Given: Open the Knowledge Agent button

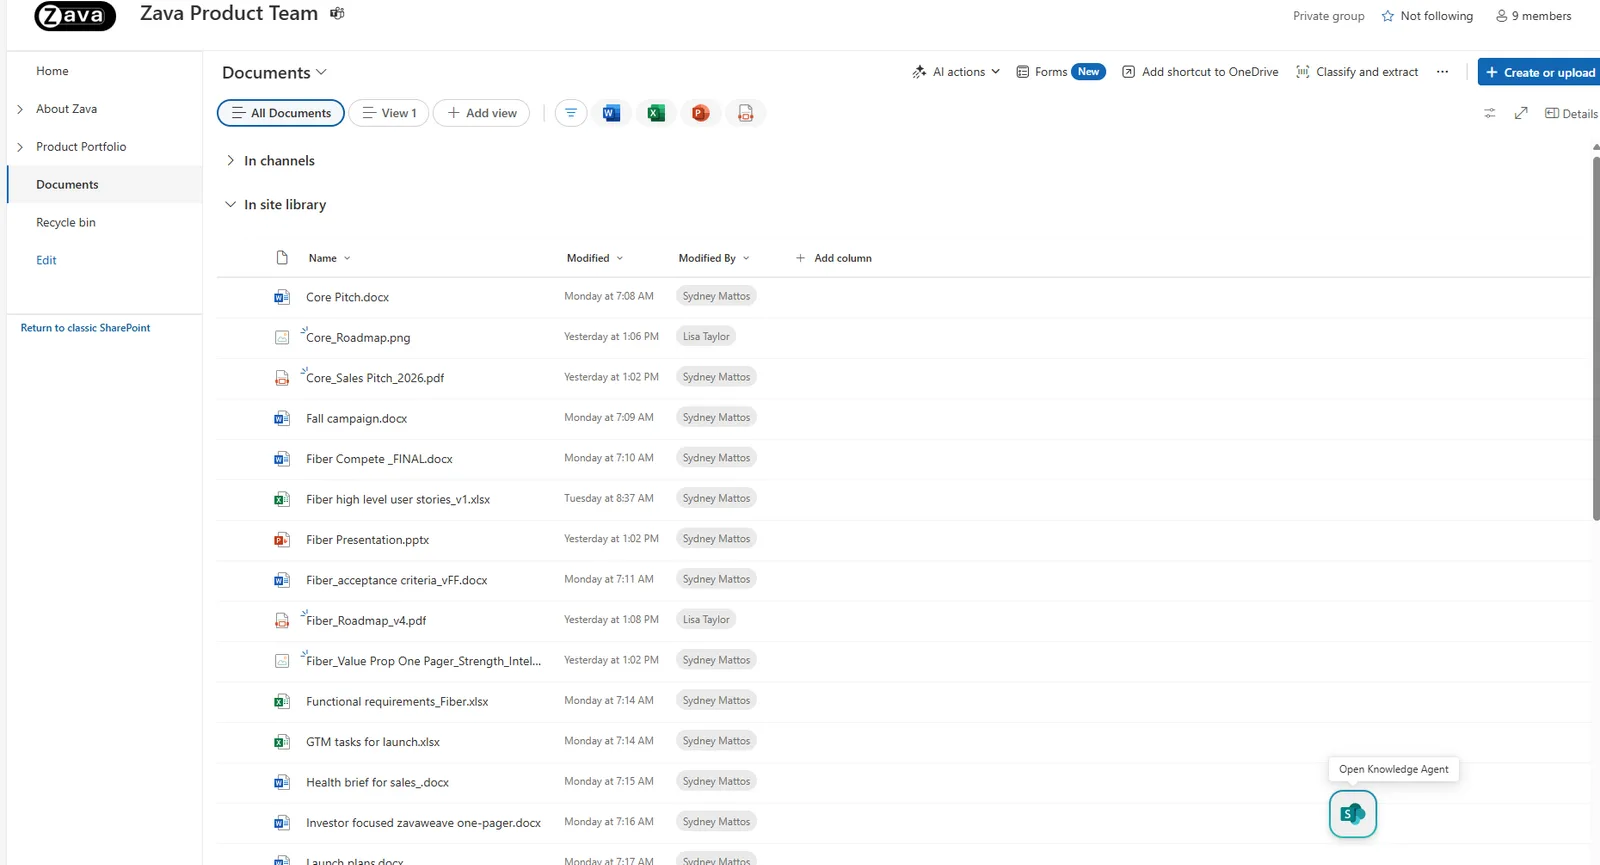Looking at the screenshot, I should coord(1353,814).
